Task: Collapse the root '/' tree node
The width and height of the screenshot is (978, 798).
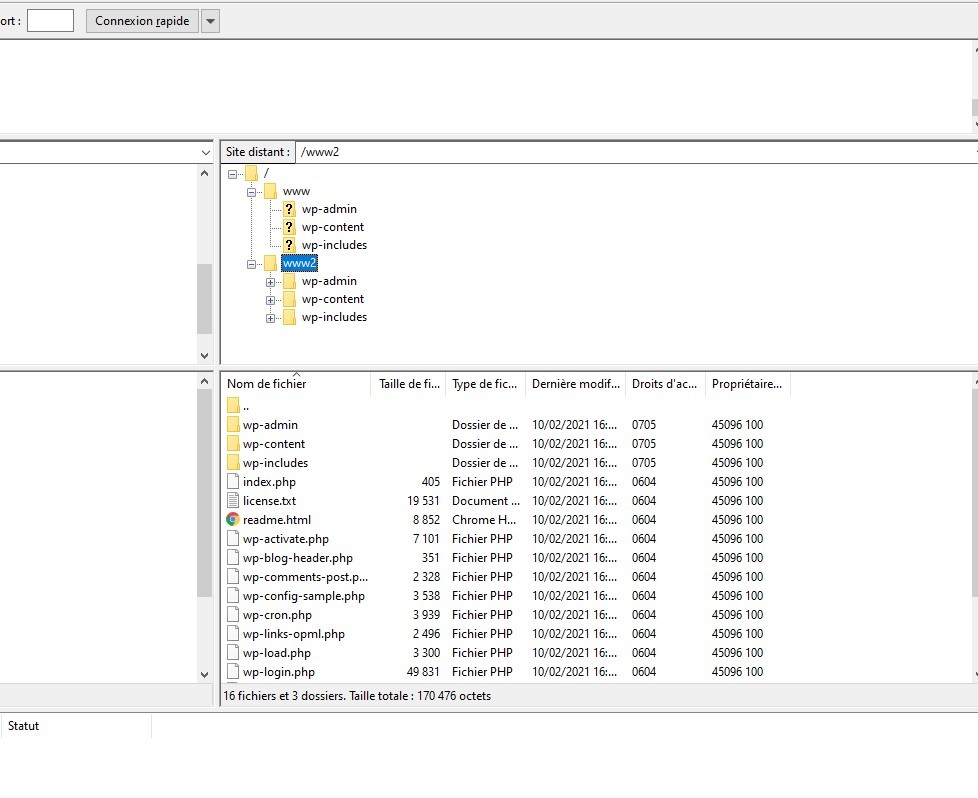Action: click(233, 174)
